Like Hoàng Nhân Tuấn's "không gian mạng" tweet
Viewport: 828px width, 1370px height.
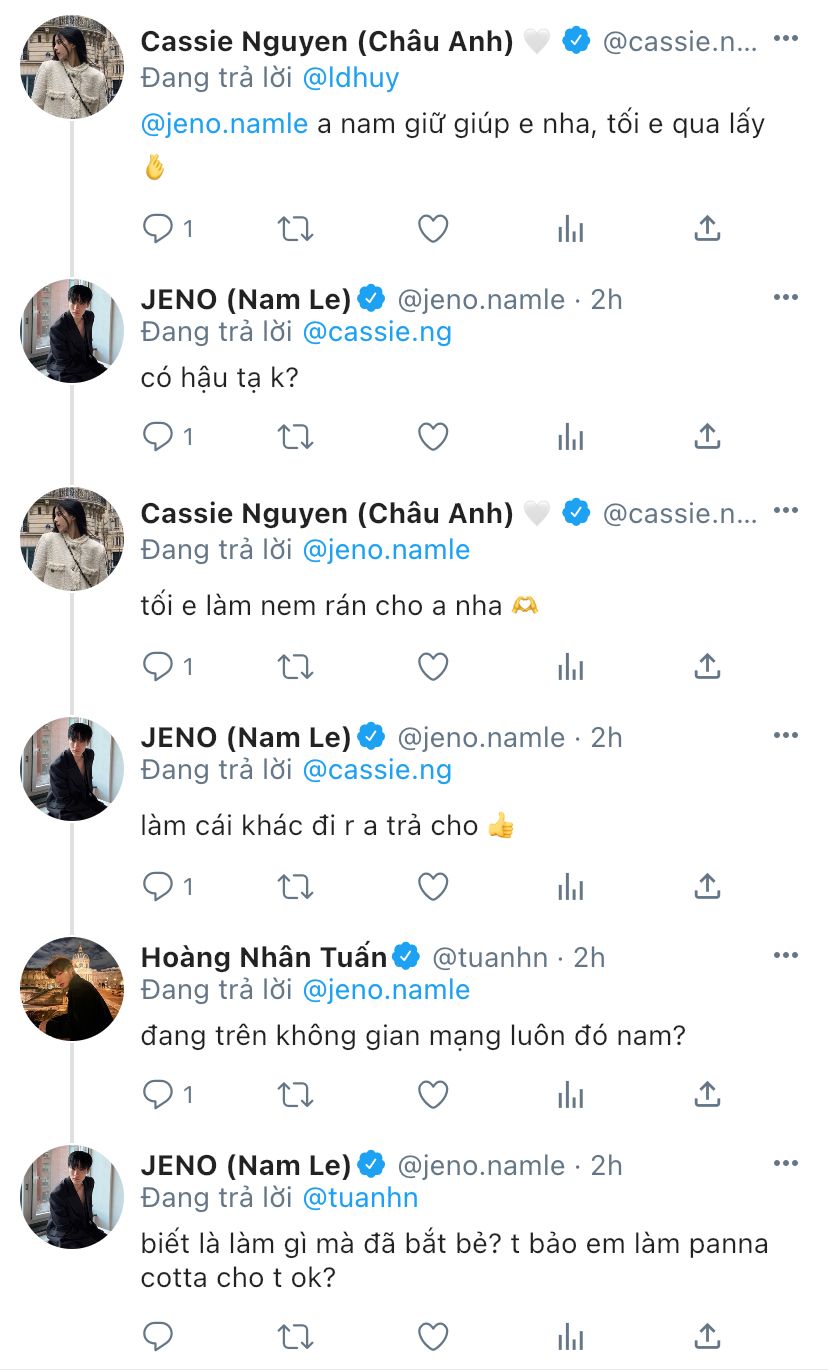click(432, 1095)
